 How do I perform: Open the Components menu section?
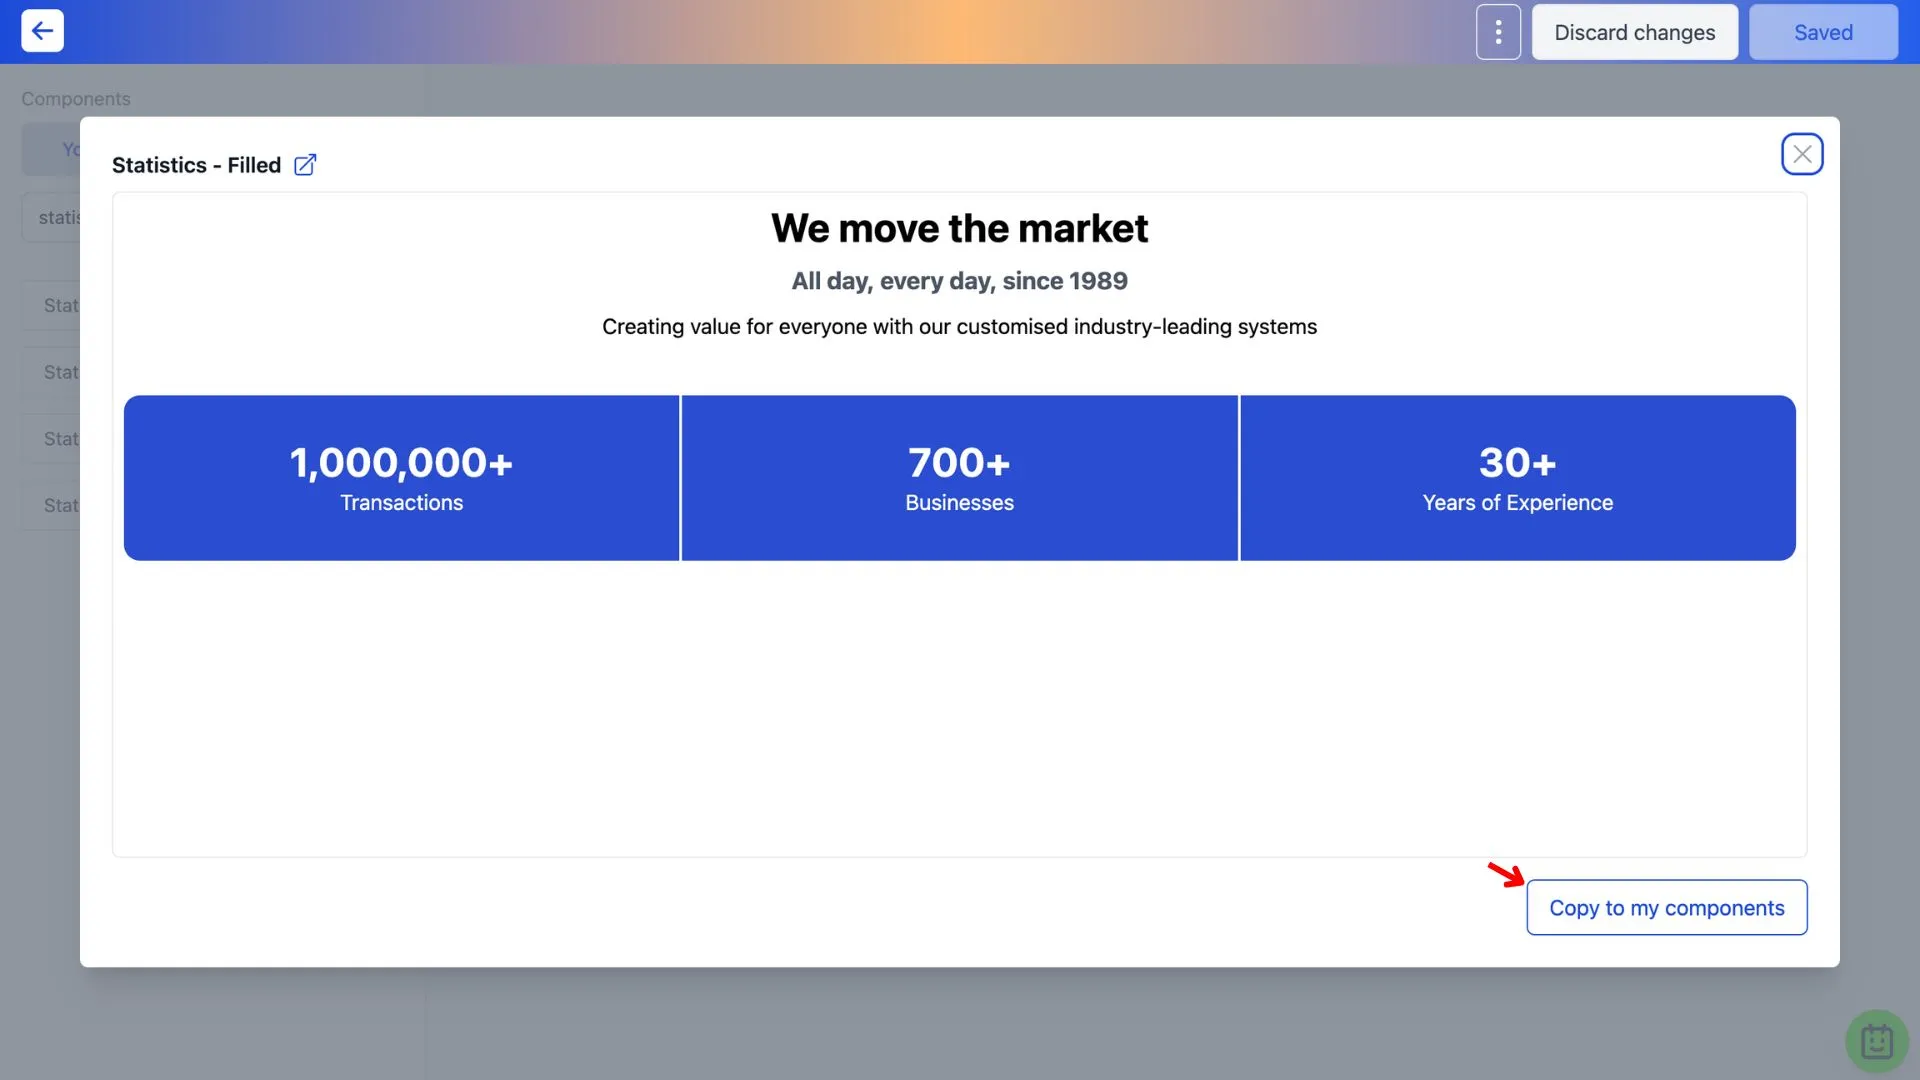click(75, 99)
